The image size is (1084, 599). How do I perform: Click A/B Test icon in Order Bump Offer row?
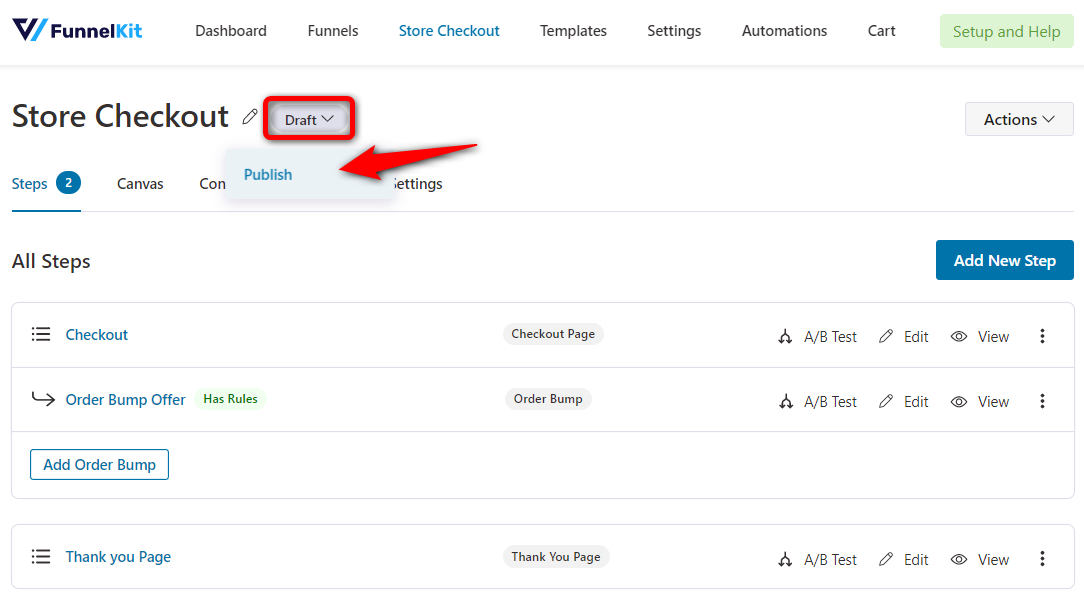[785, 402]
